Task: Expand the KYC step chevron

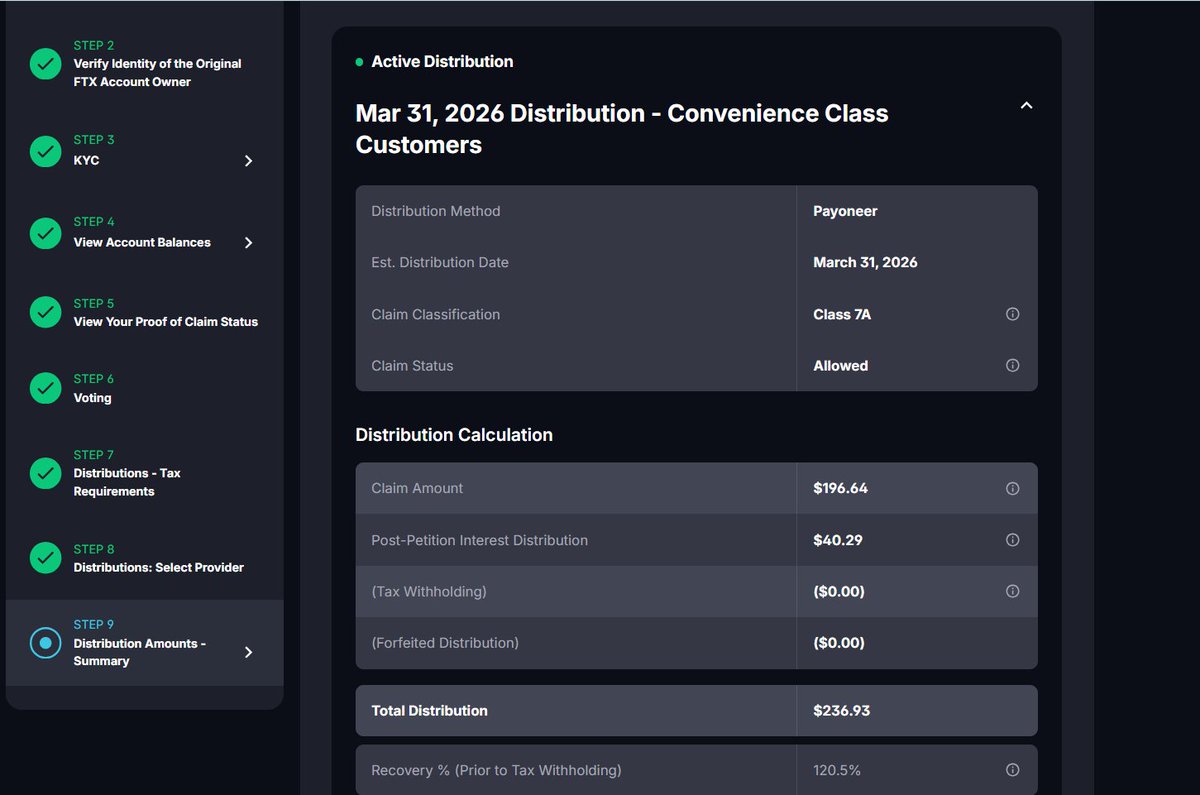Action: 249,161
